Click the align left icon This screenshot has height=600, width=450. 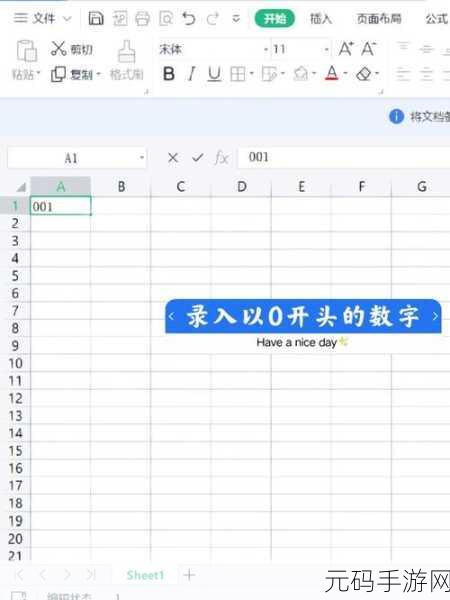(x=403, y=74)
